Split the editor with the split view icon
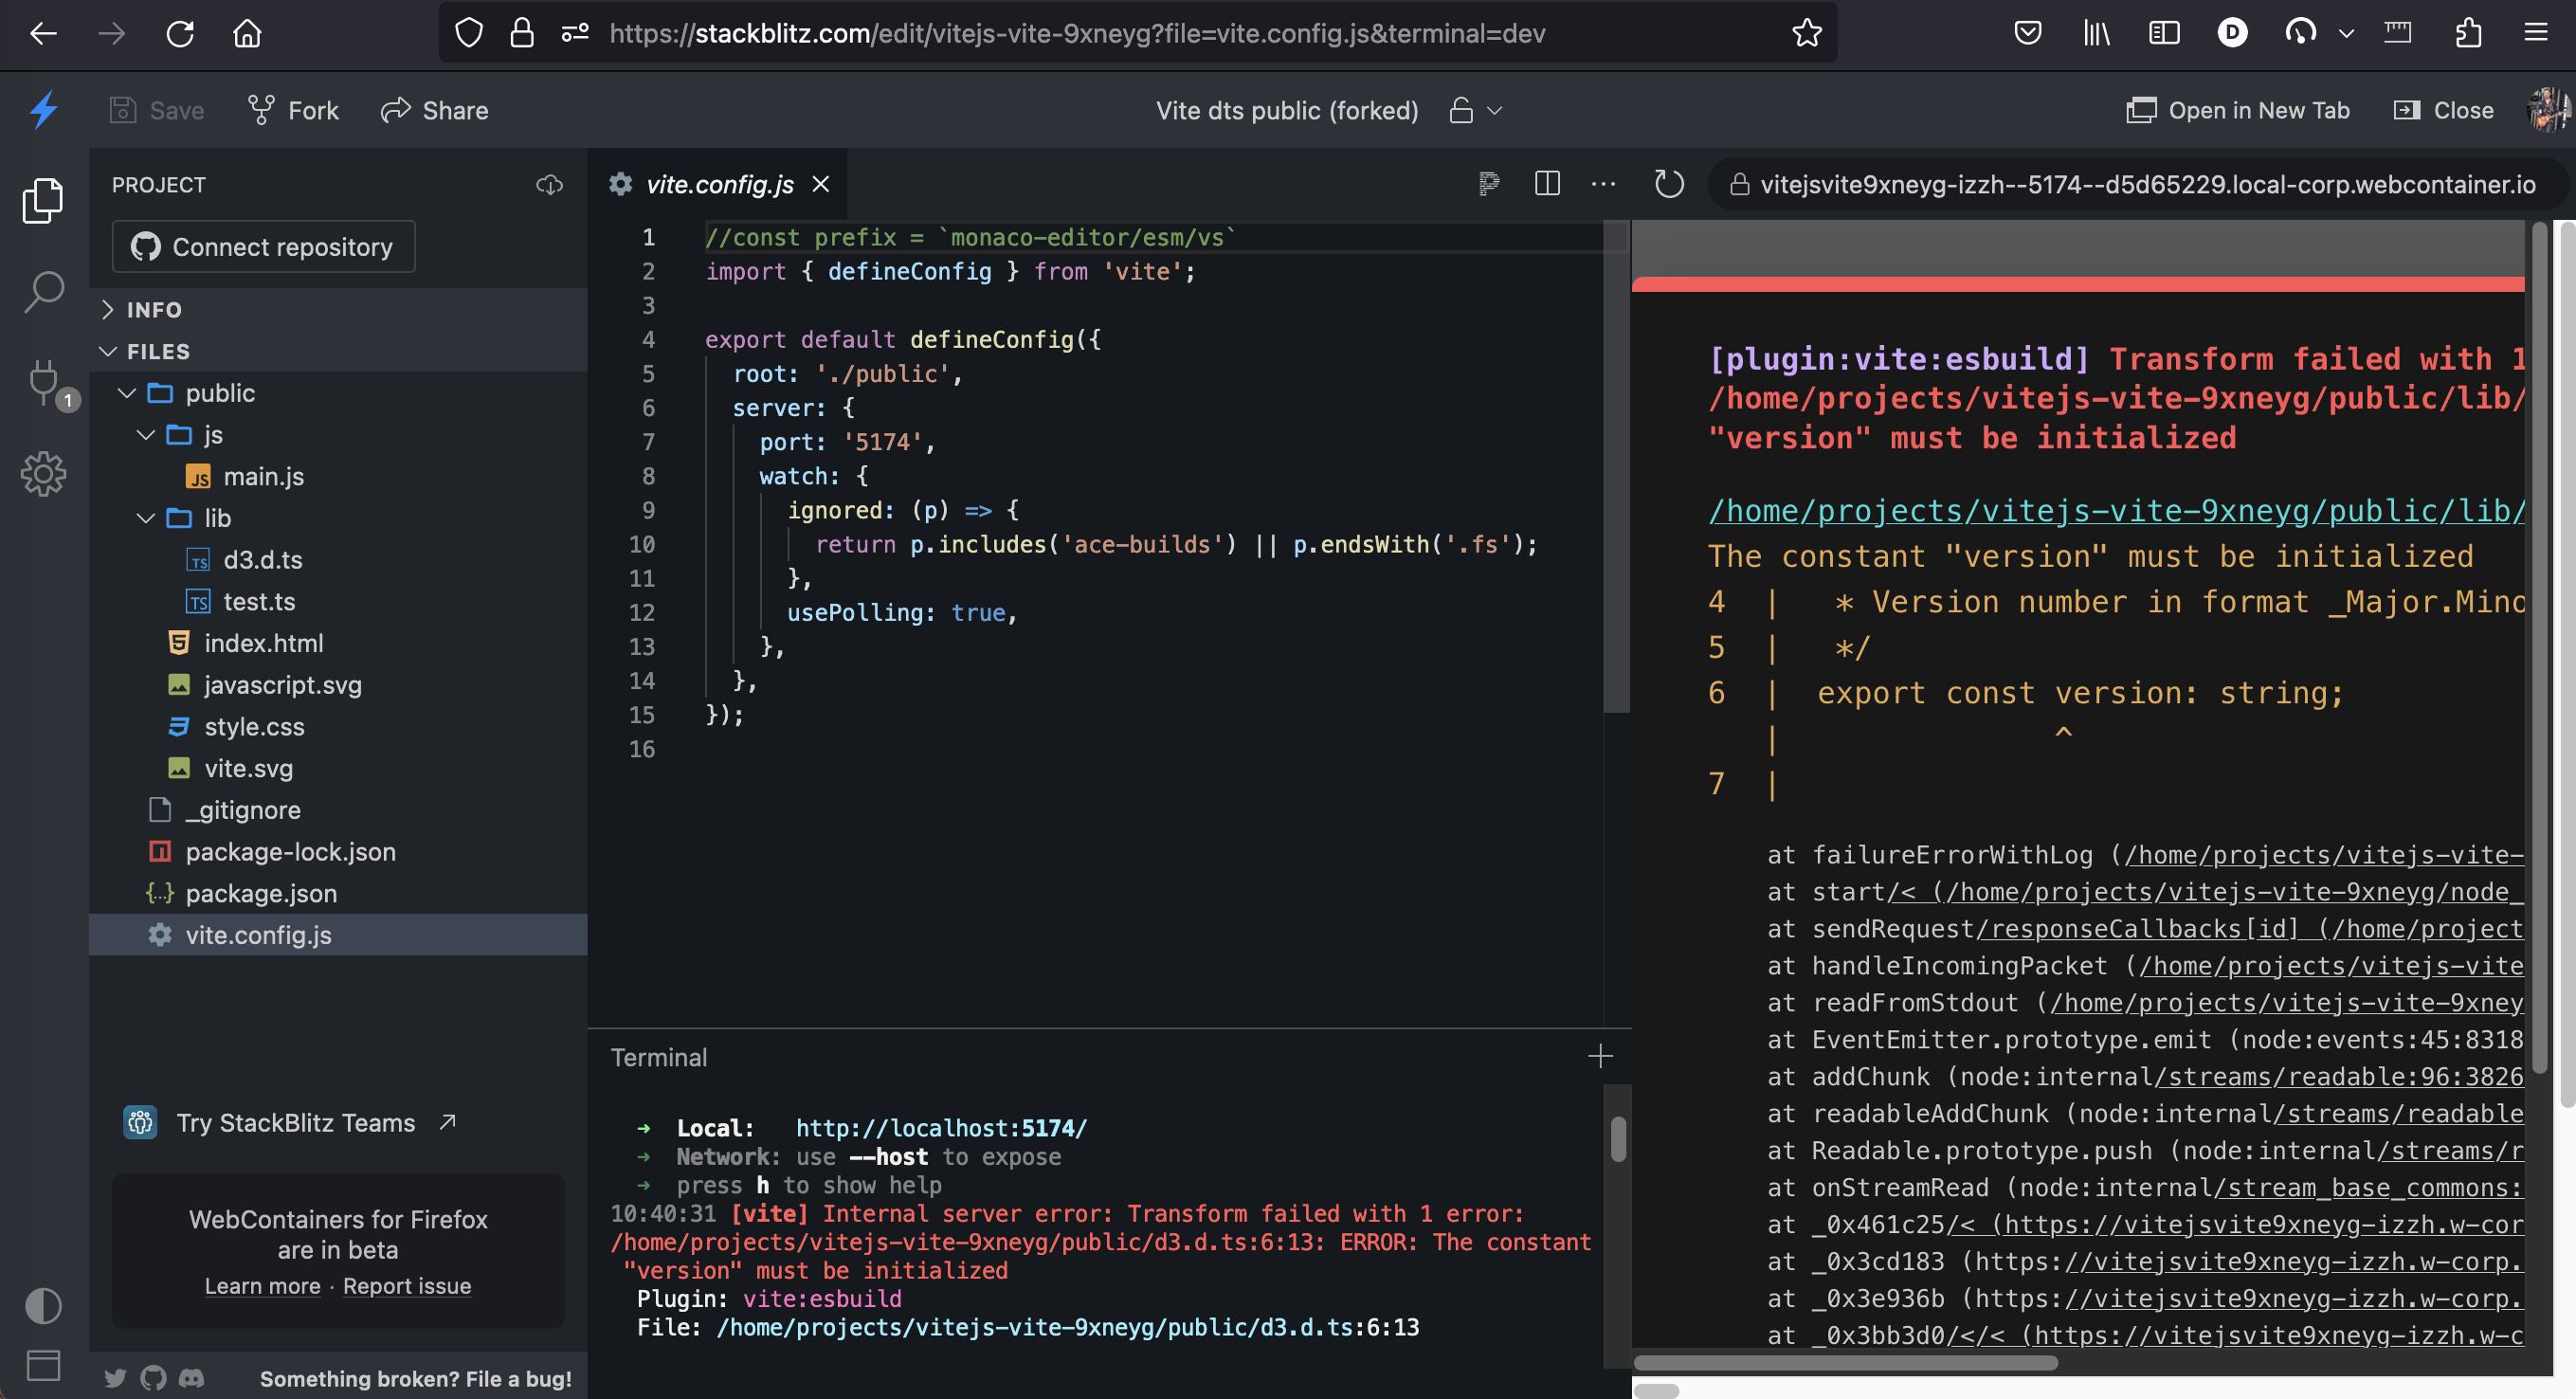The image size is (2576, 1399). tap(1548, 184)
